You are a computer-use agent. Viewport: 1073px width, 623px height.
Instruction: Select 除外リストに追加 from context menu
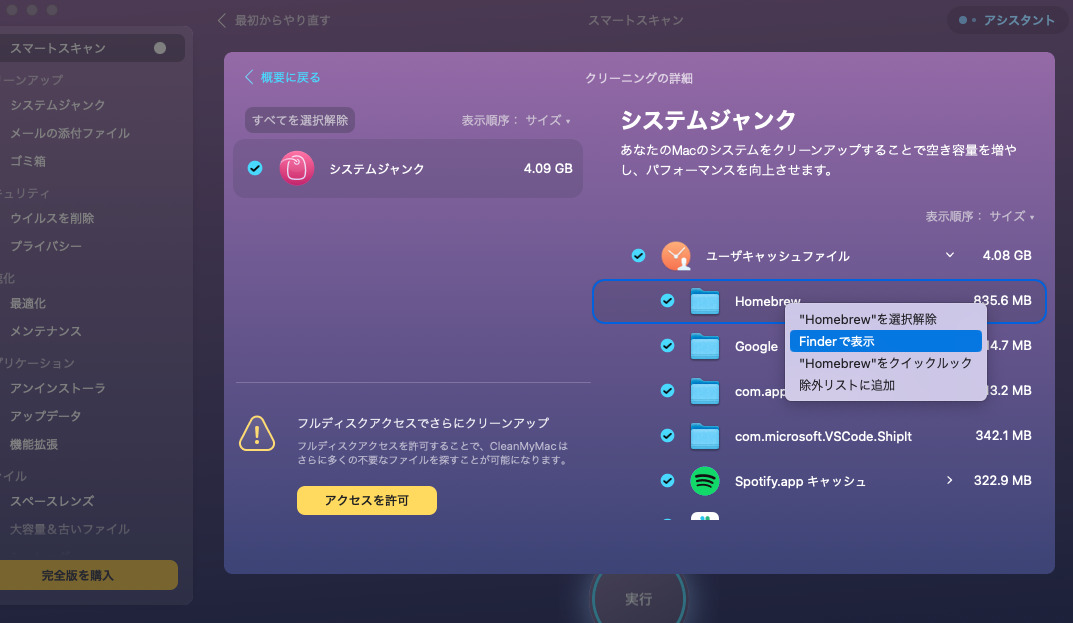(x=885, y=385)
